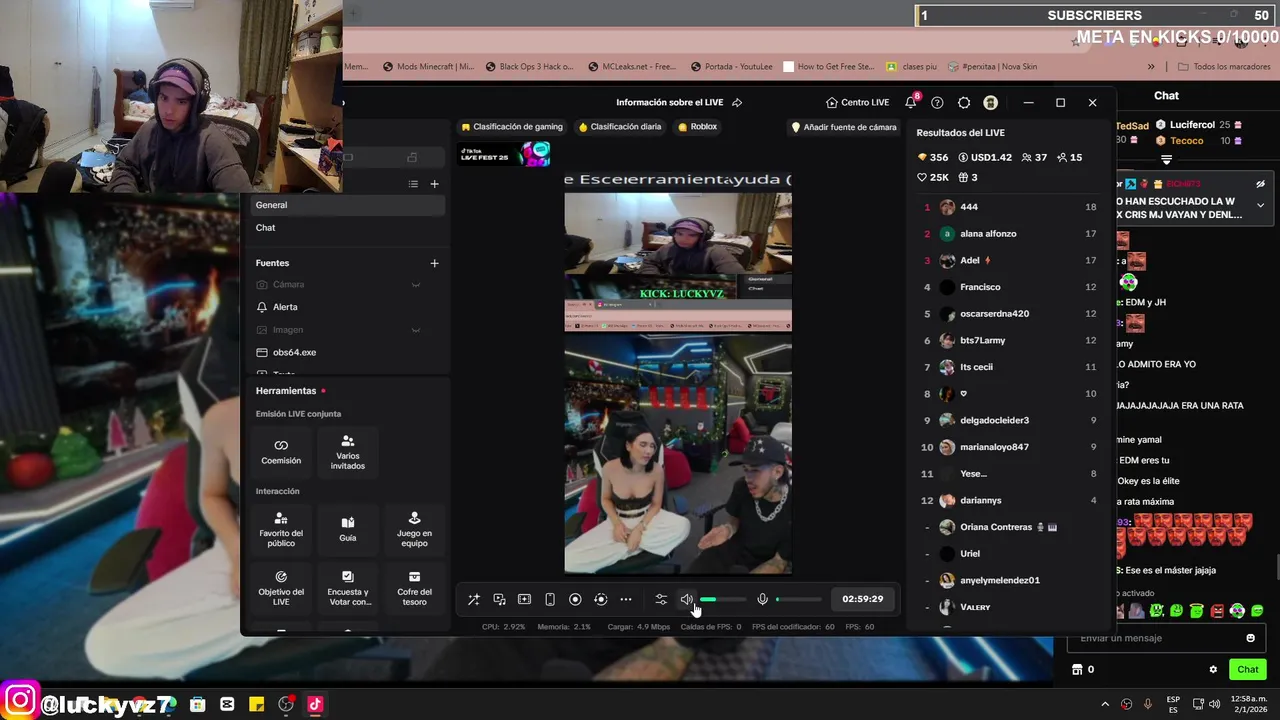This screenshot has height=720, width=1280.
Task: Open the scene list view icon
Action: pos(413,184)
